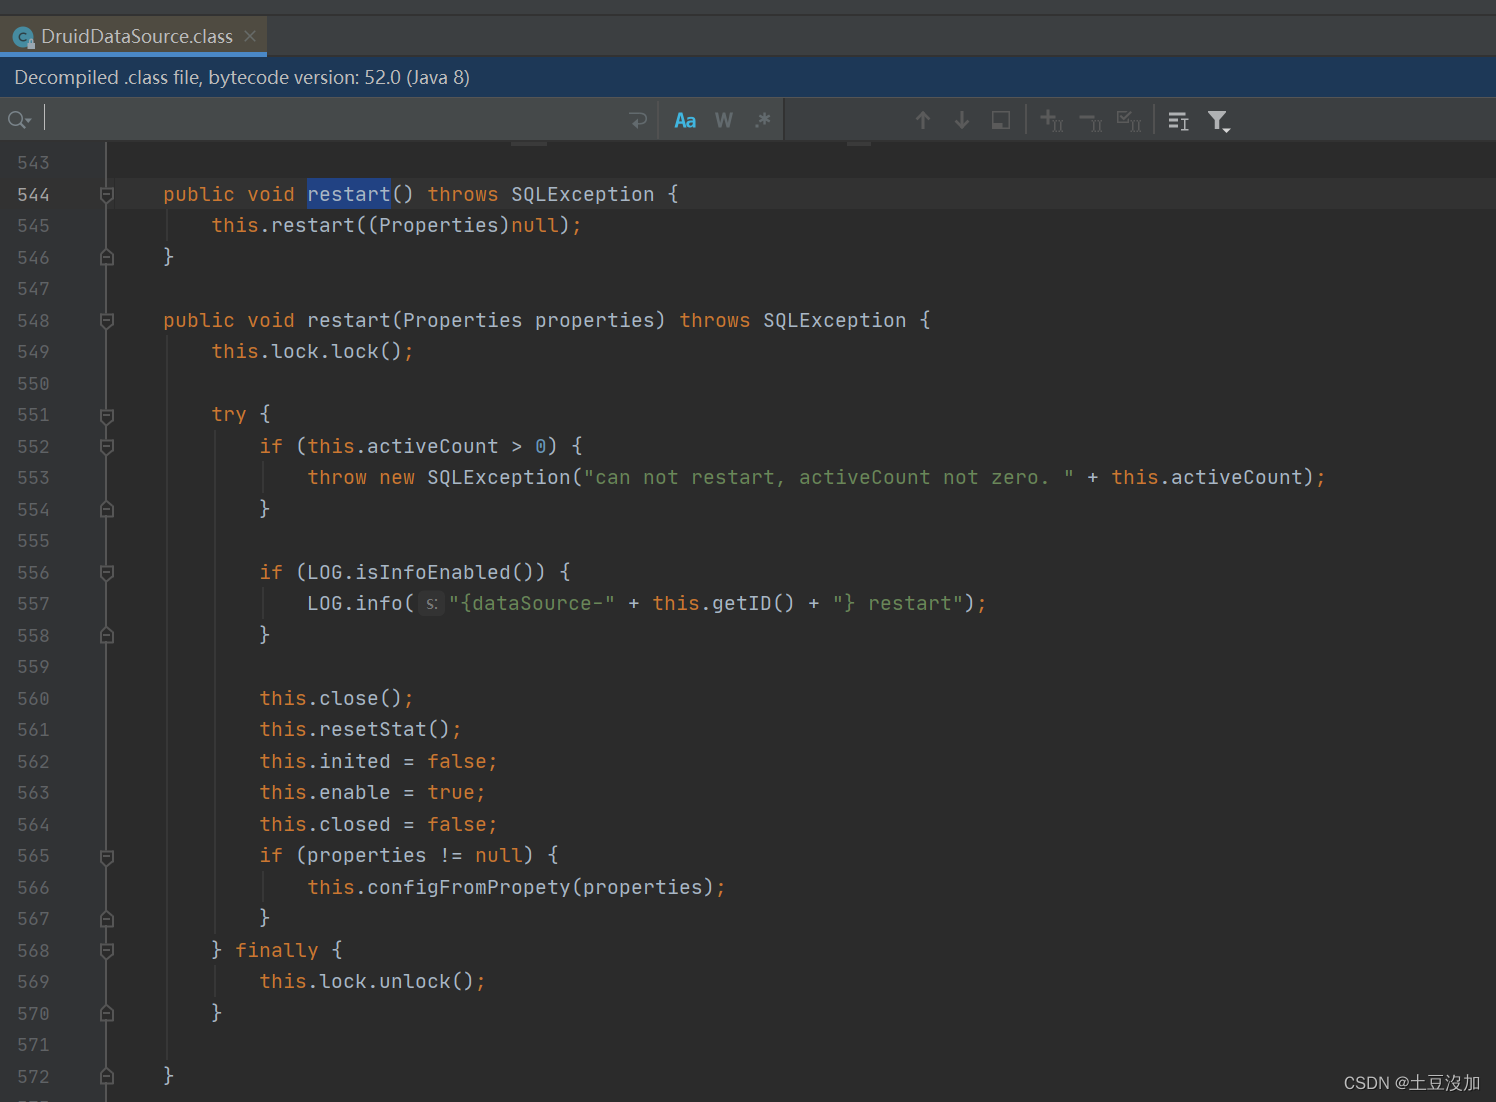Collapse the finally block at line 568
The height and width of the screenshot is (1102, 1496).
107,951
